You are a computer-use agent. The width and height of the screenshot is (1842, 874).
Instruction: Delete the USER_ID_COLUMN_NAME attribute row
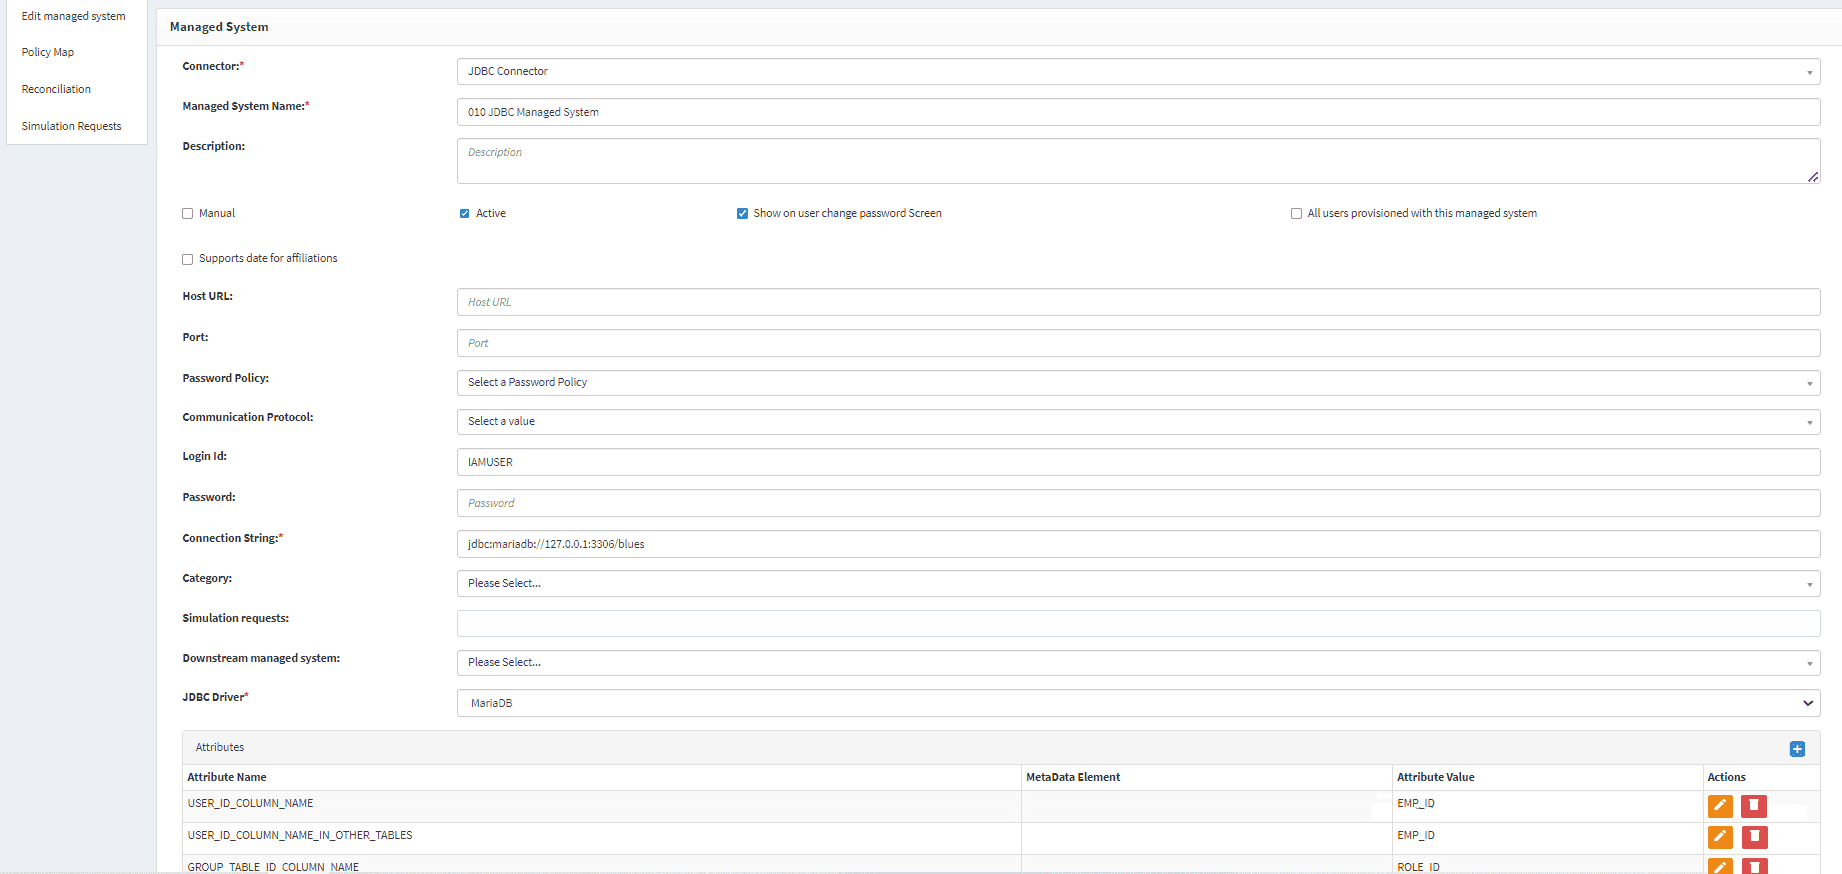coord(1754,806)
